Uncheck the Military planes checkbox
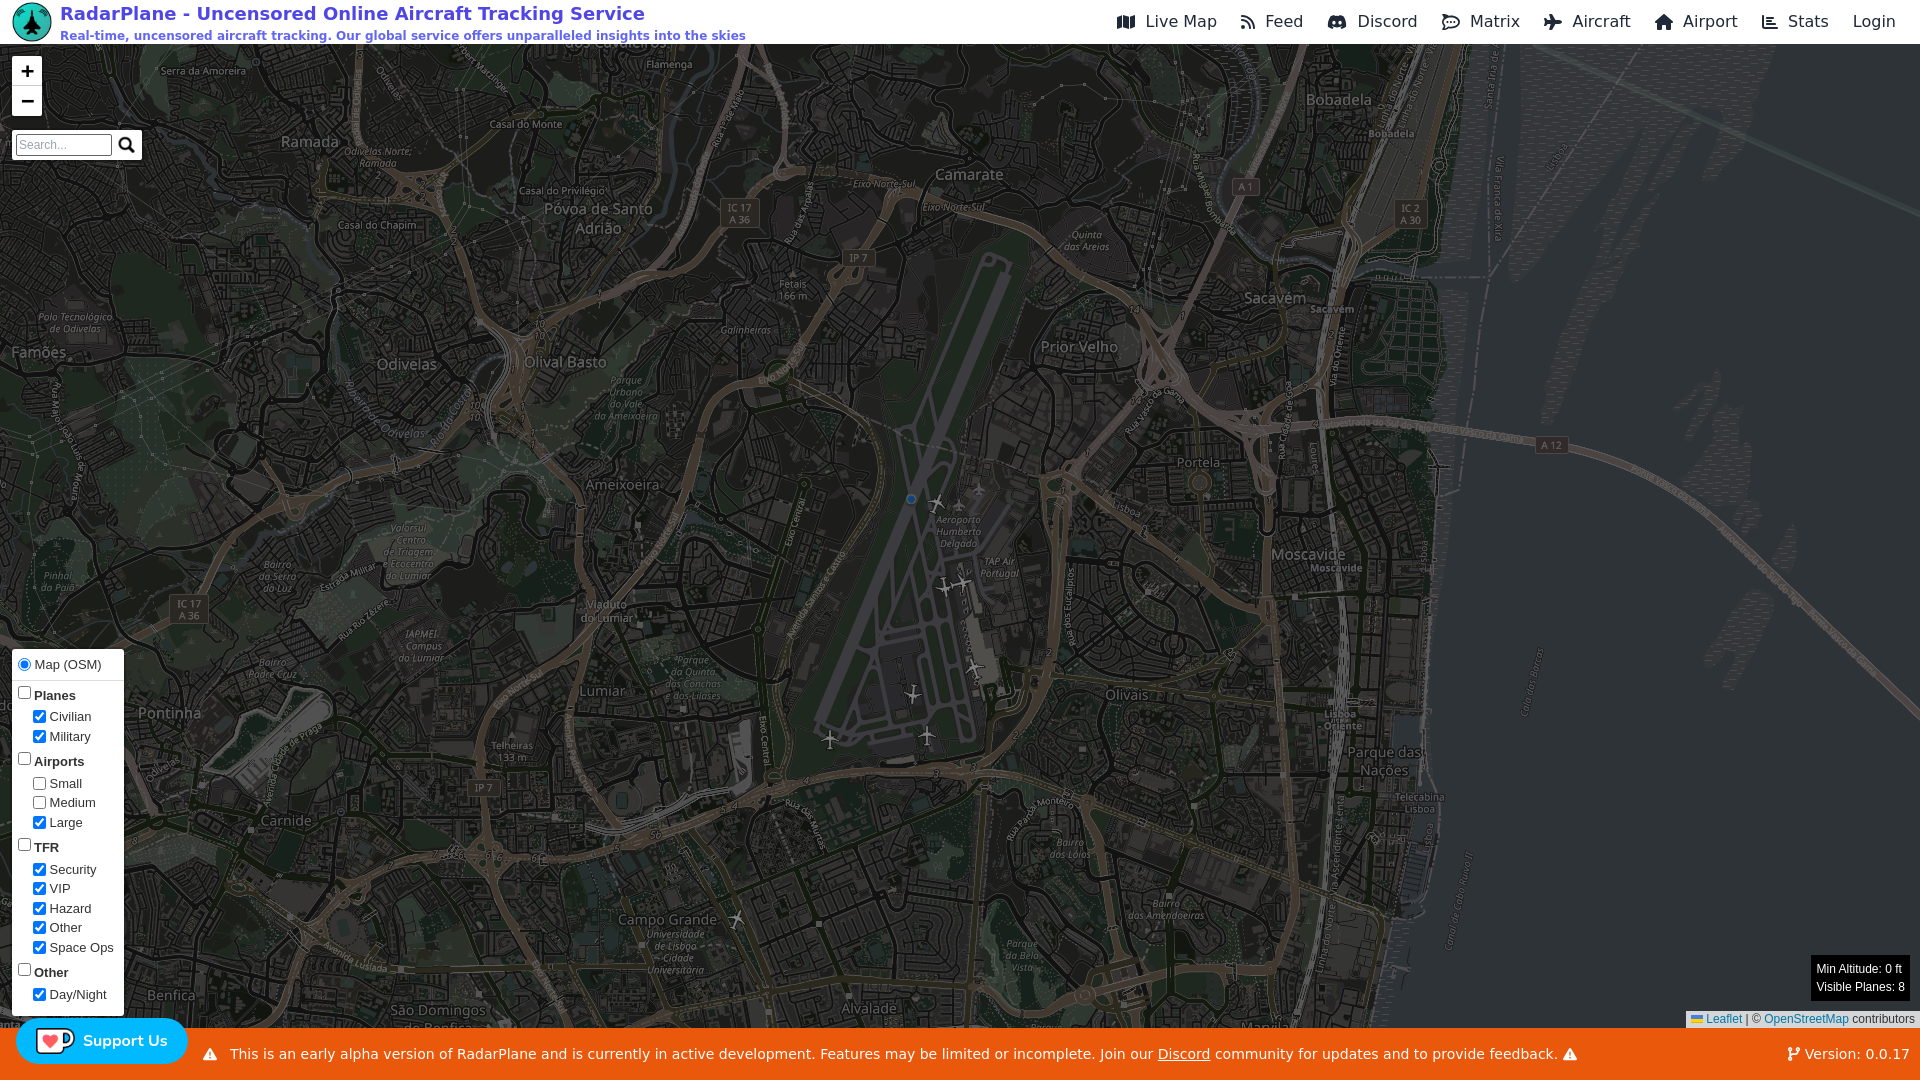Screen dimensions: 1920x1080 40,737
